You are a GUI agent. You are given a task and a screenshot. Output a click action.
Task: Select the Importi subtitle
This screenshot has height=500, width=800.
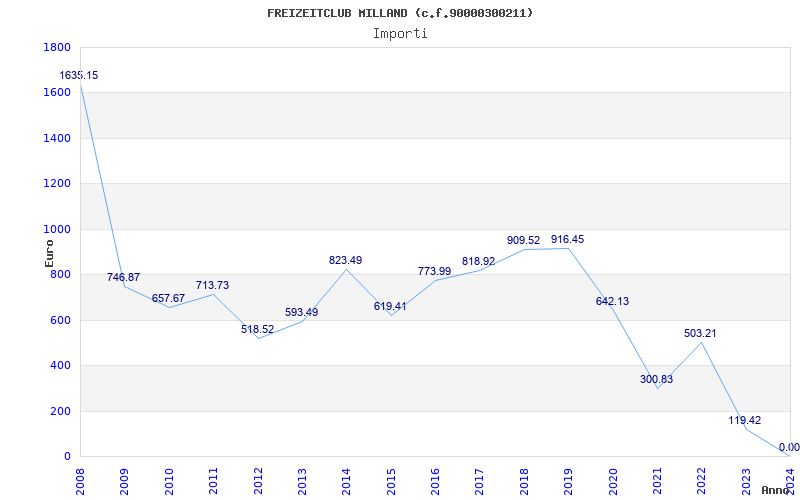tap(400, 34)
